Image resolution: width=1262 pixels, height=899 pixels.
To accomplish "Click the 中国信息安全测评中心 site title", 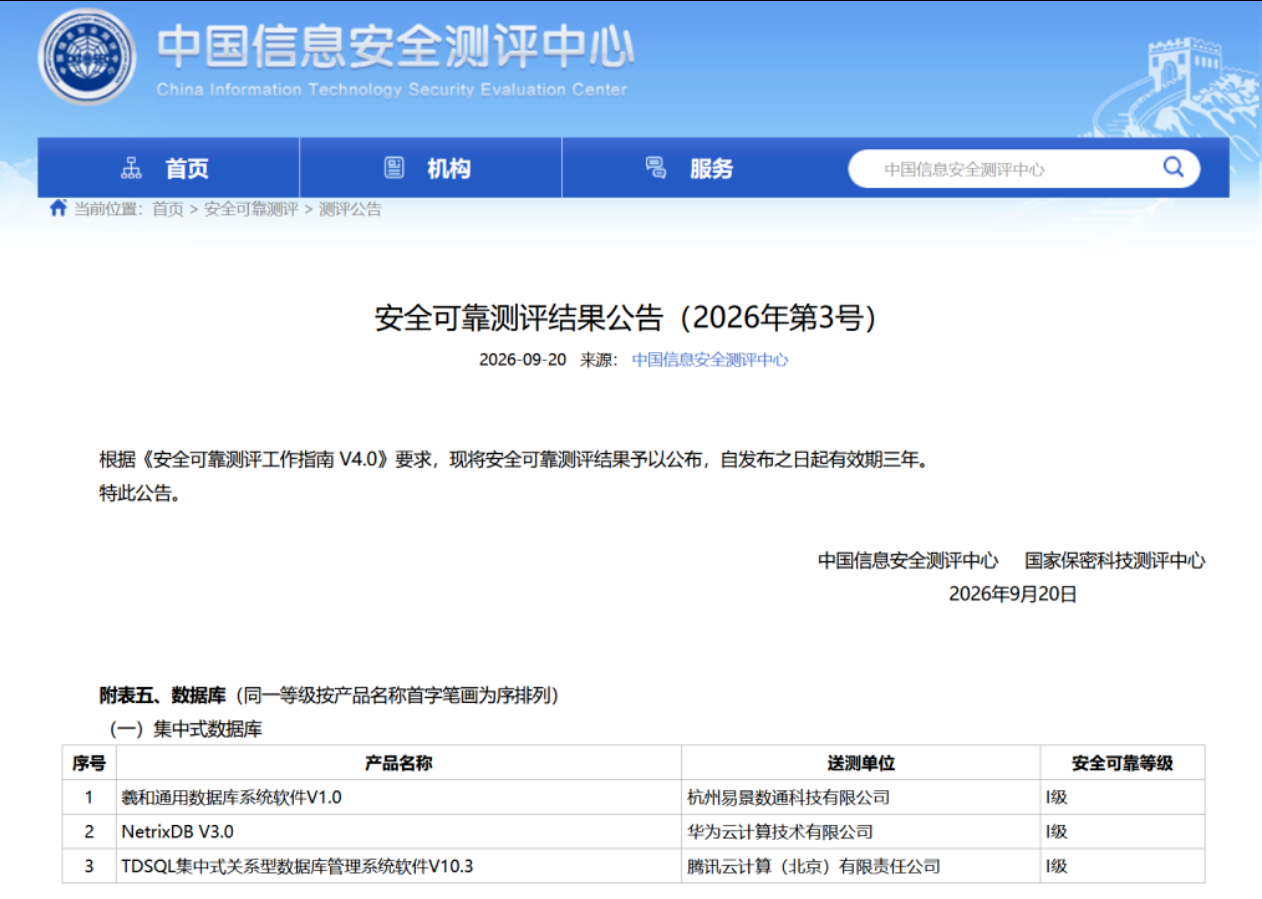I will 395,47.
